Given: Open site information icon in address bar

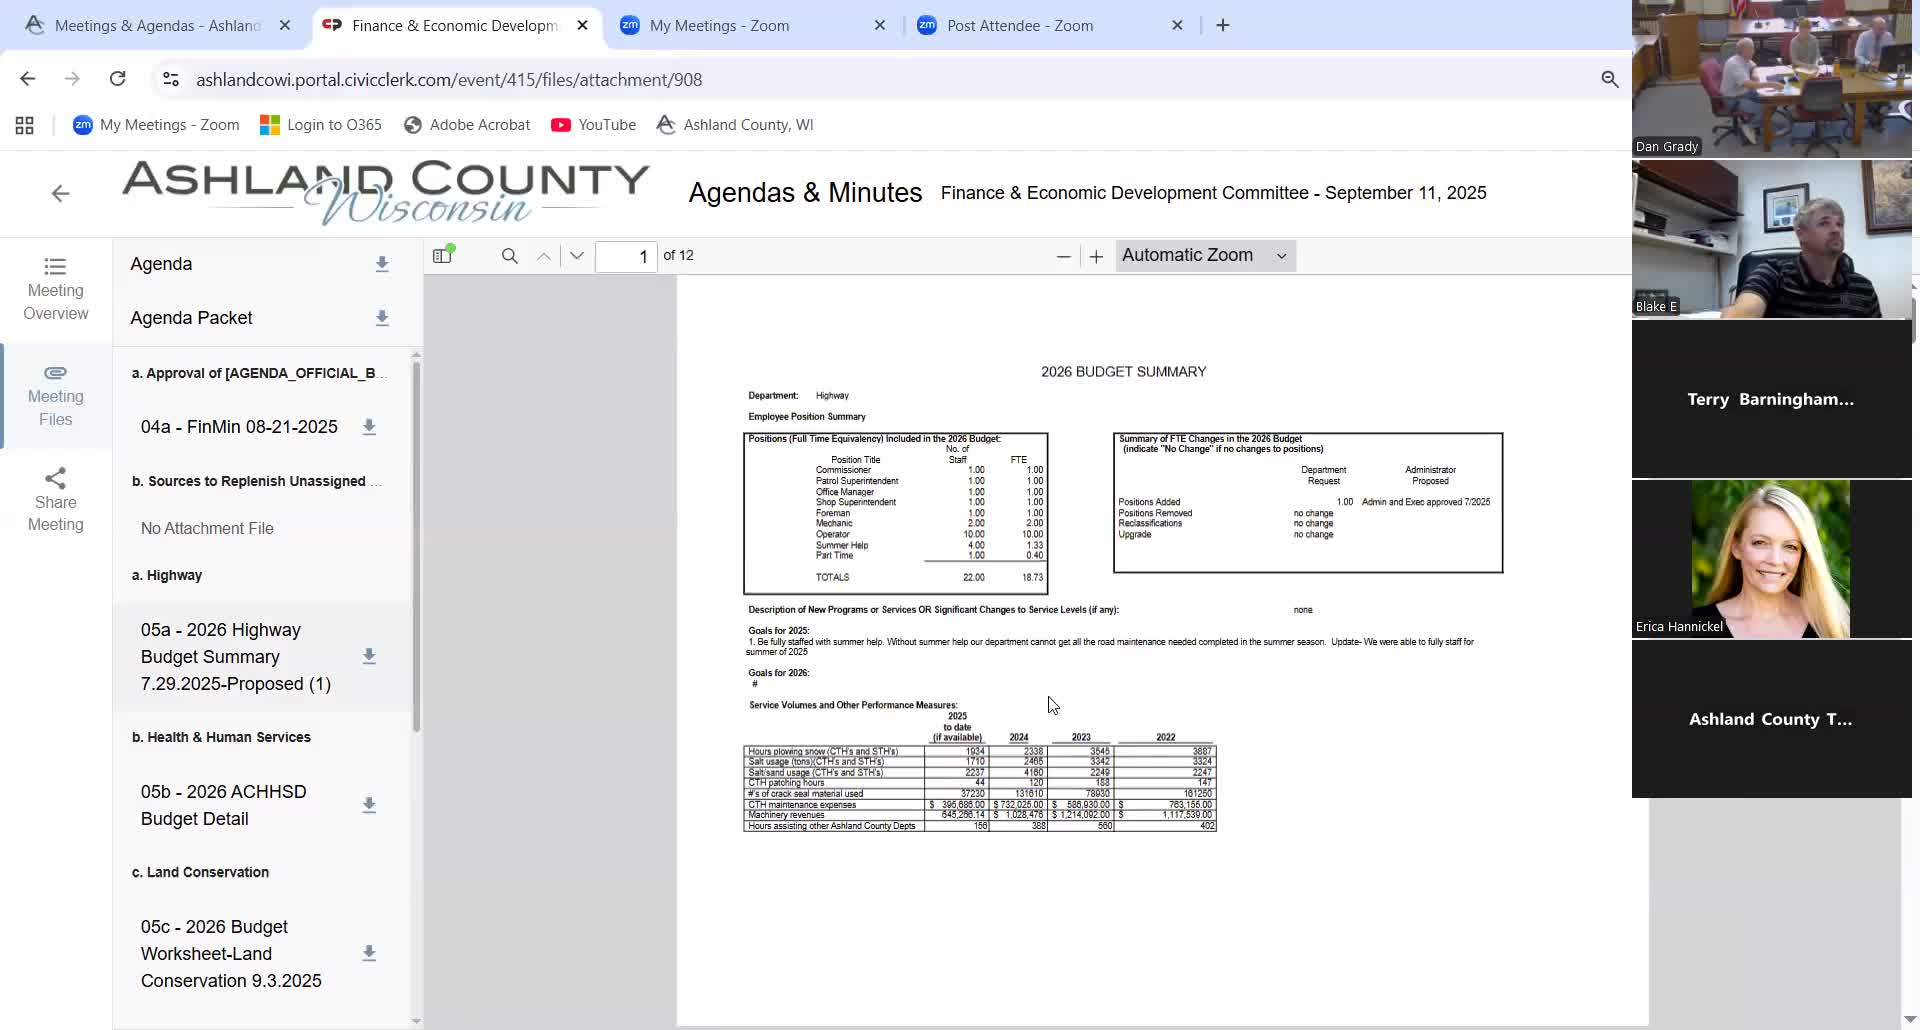Looking at the screenshot, I should 171,79.
